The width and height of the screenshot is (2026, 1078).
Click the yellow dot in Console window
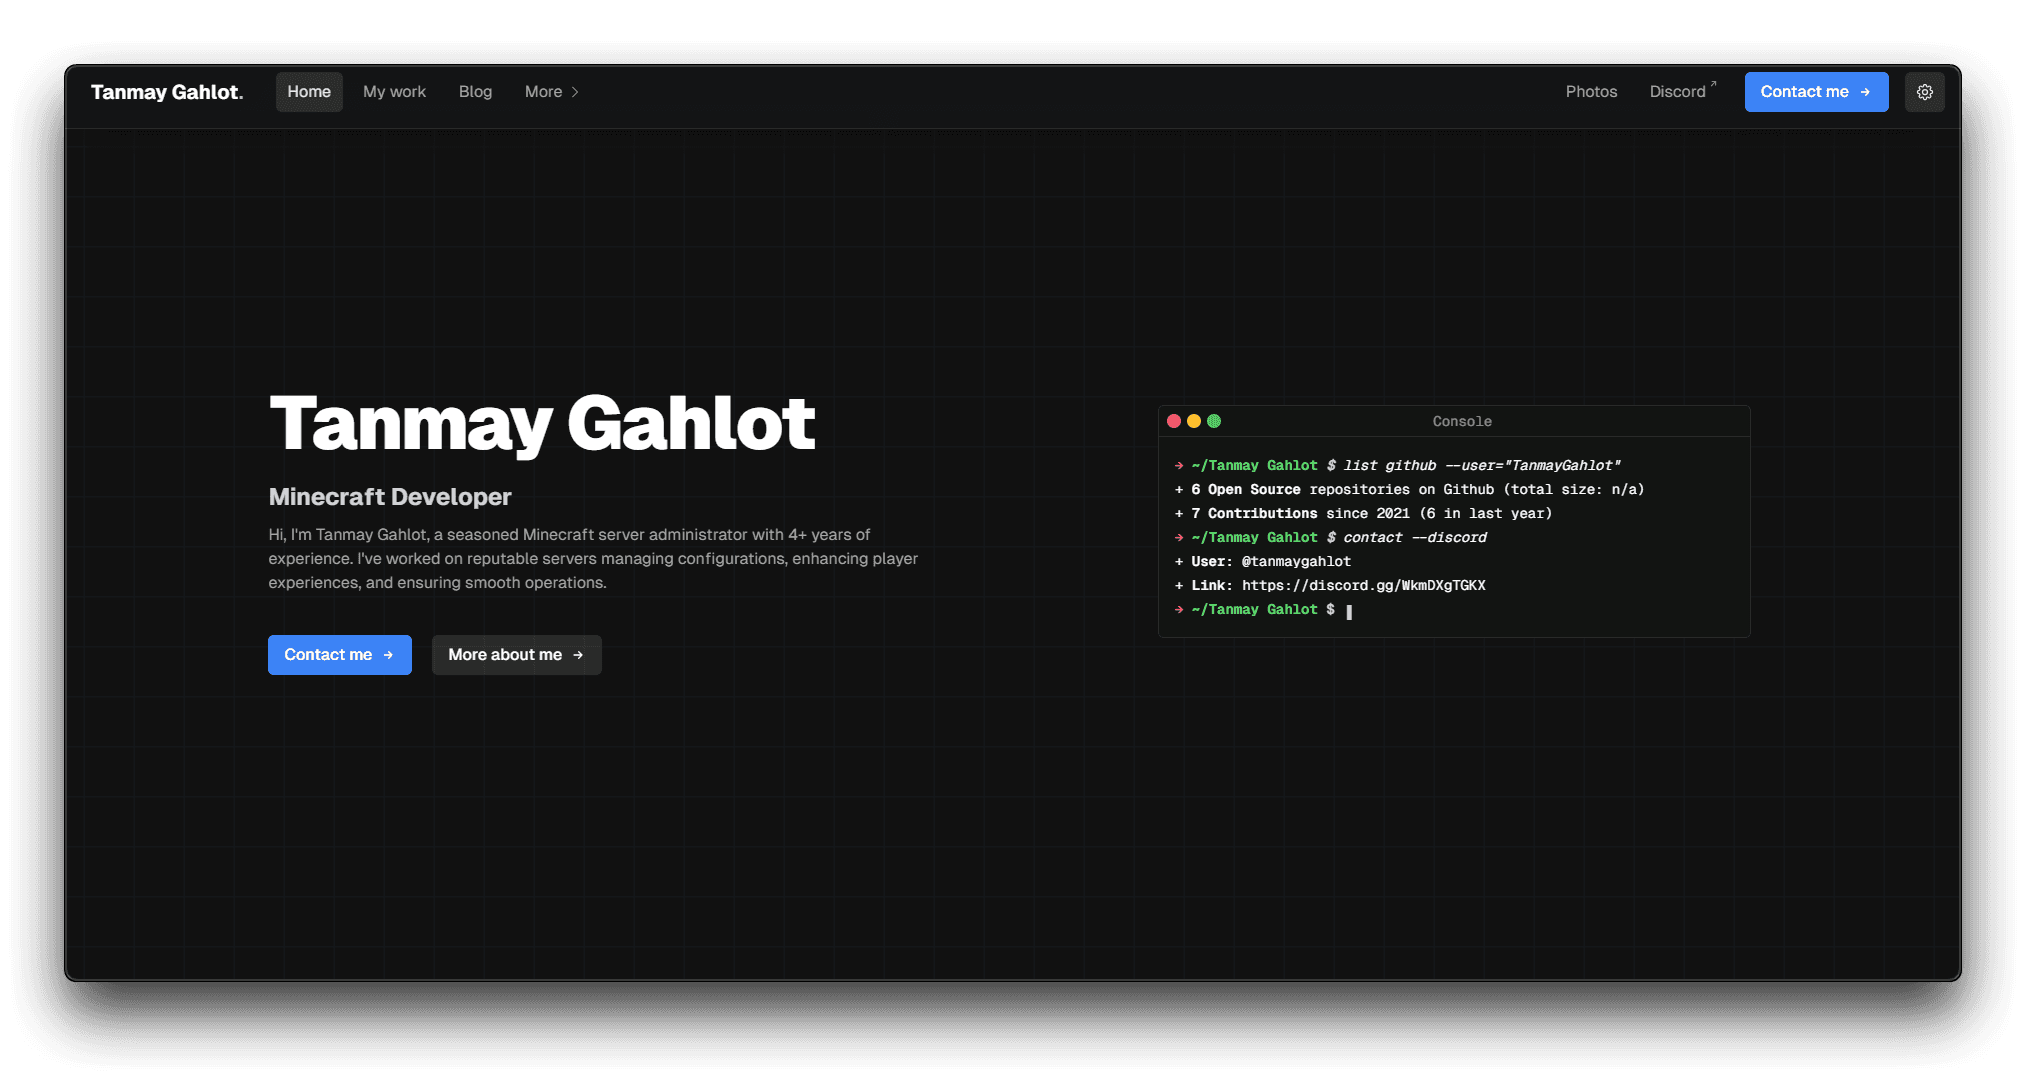pyautogui.click(x=1194, y=421)
